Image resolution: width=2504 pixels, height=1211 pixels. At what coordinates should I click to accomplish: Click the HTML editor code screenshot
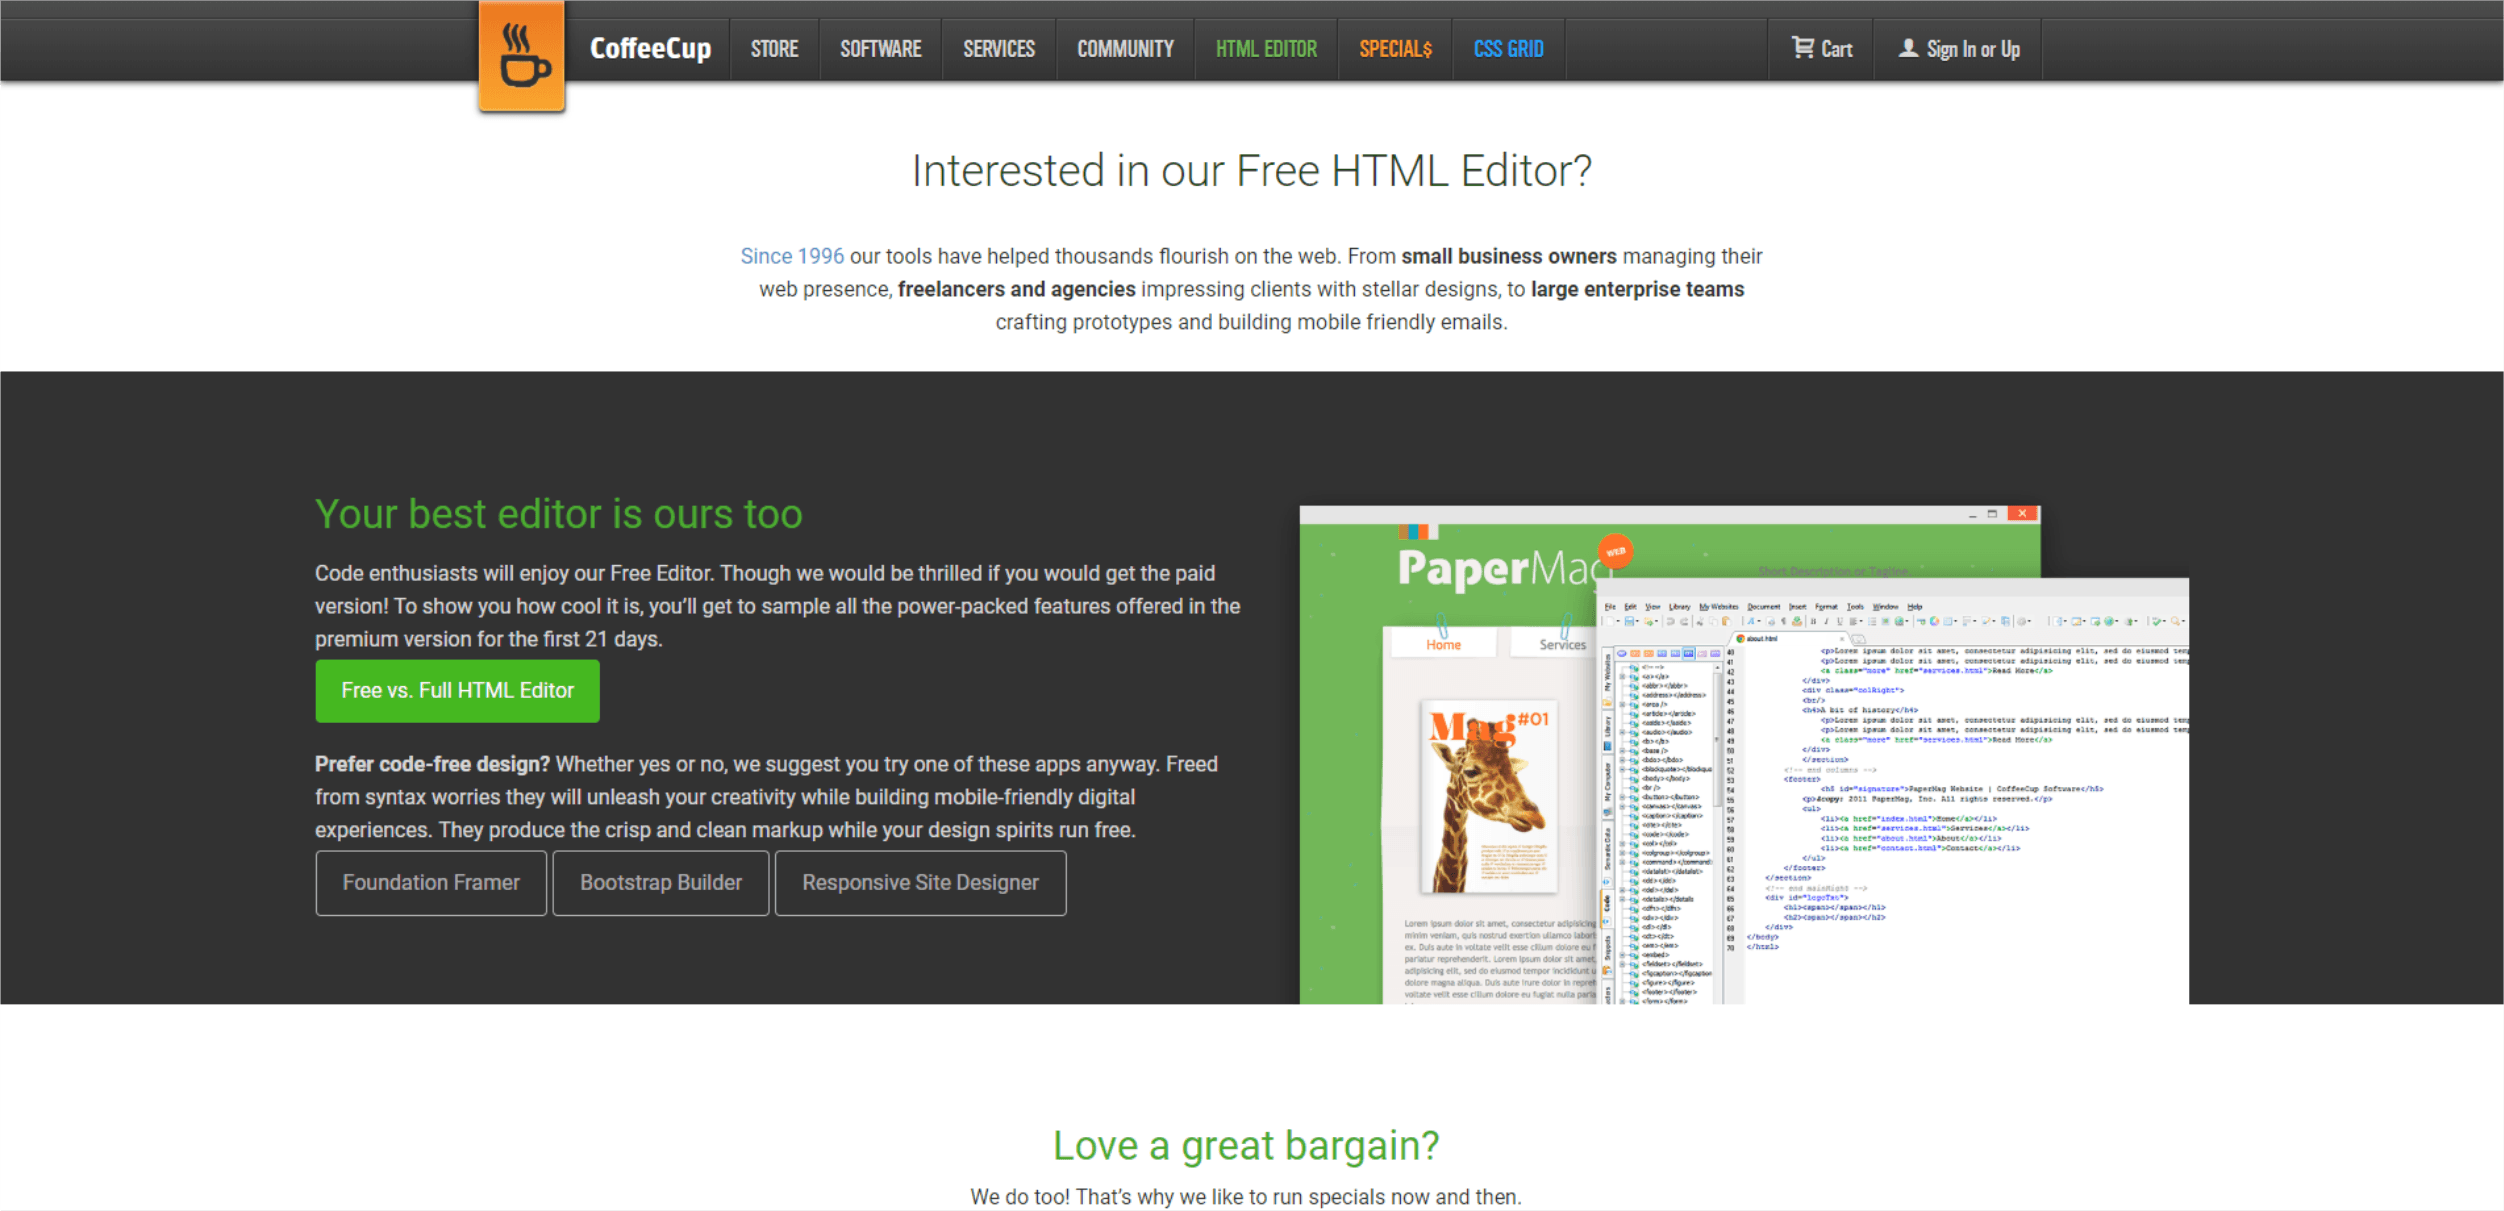(x=1893, y=791)
